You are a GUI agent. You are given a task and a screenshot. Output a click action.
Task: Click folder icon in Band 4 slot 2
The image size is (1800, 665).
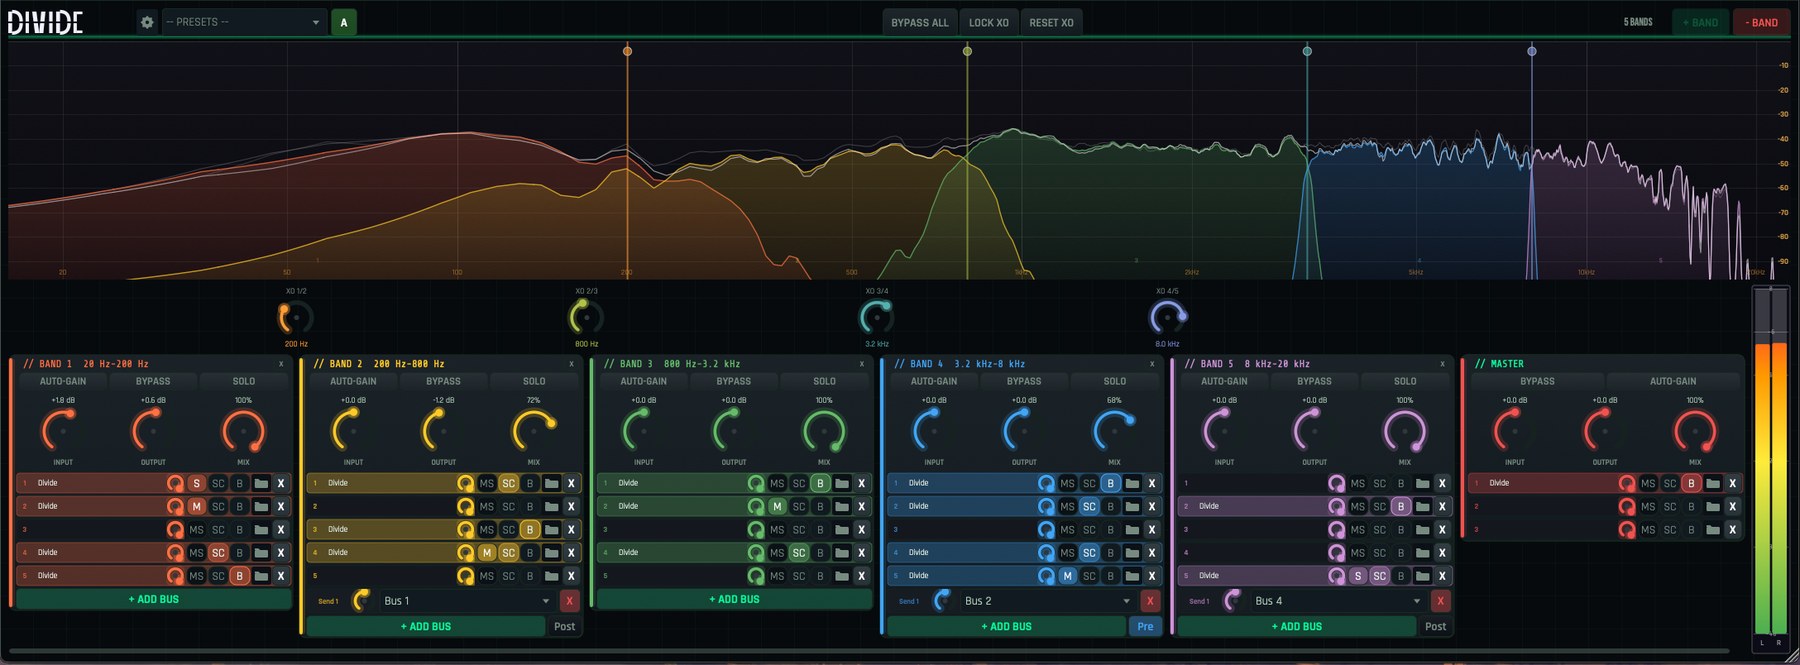pyautogui.click(x=1132, y=507)
